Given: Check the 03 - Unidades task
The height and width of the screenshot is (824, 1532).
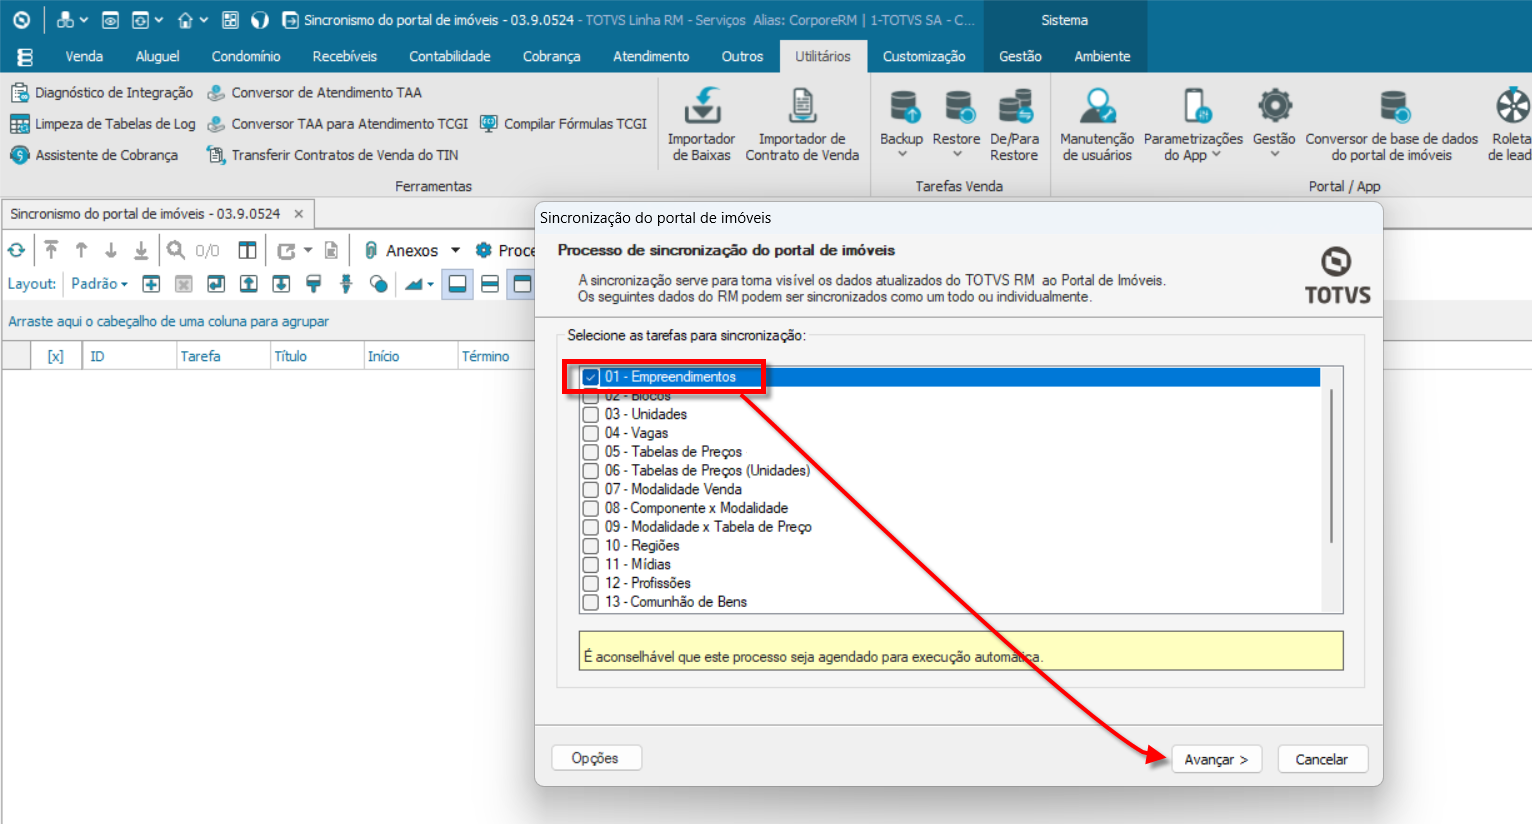Looking at the screenshot, I should 591,414.
